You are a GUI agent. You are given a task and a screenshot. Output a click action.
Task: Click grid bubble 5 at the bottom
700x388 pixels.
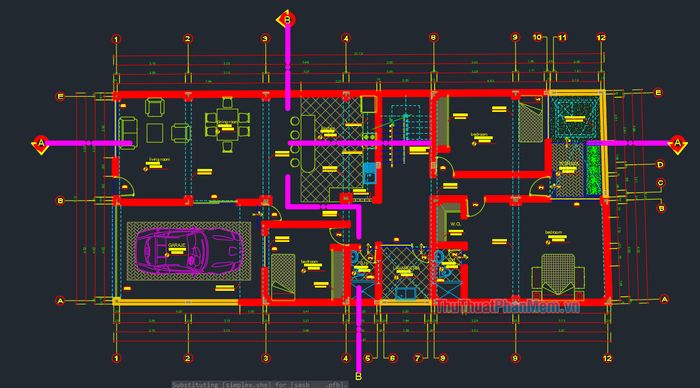[x=367, y=358]
